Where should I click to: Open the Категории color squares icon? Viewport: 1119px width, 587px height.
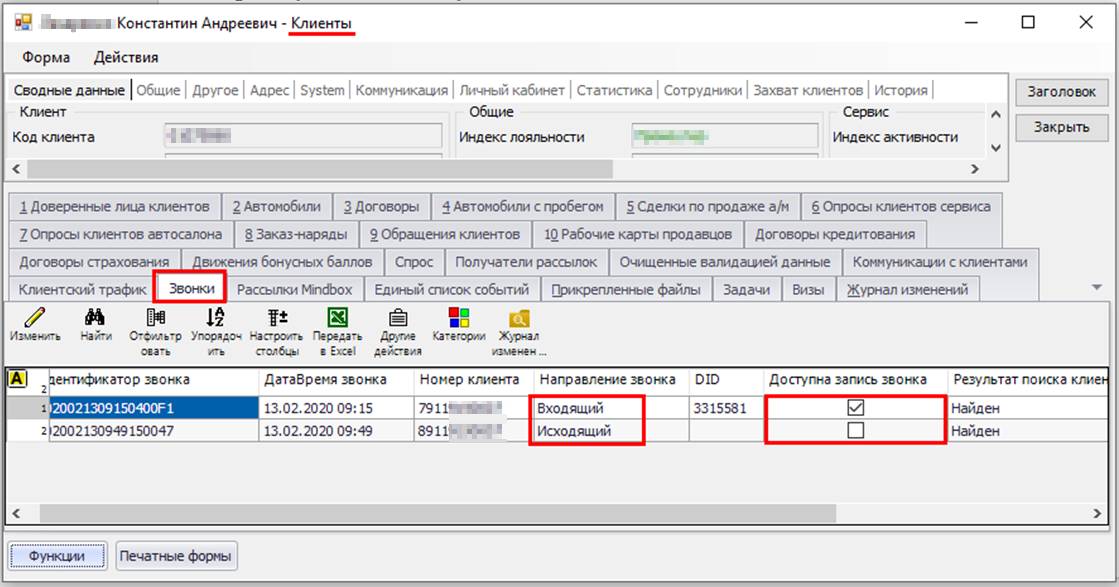pyautogui.click(x=459, y=318)
